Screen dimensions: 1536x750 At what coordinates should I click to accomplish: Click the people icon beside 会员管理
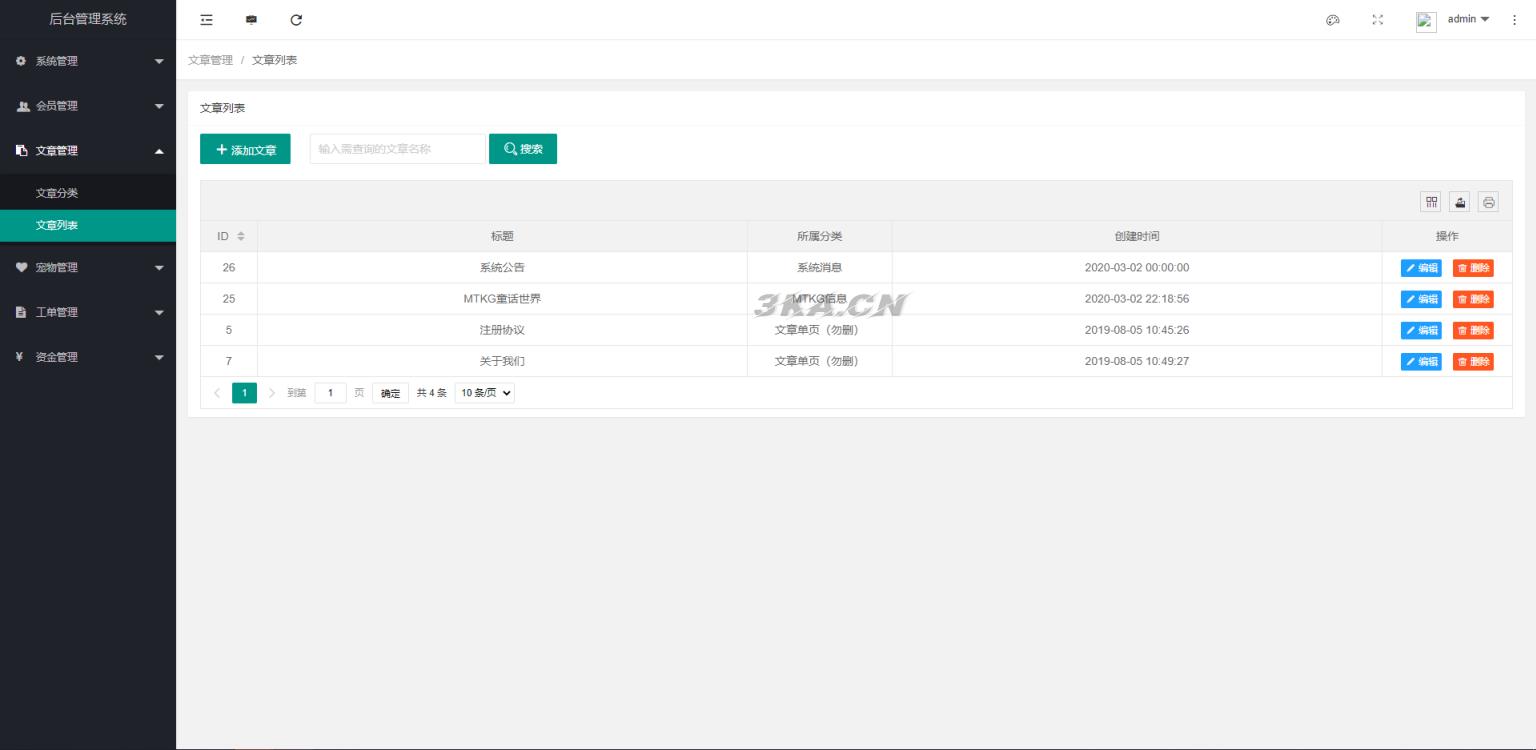pyautogui.click(x=22, y=106)
